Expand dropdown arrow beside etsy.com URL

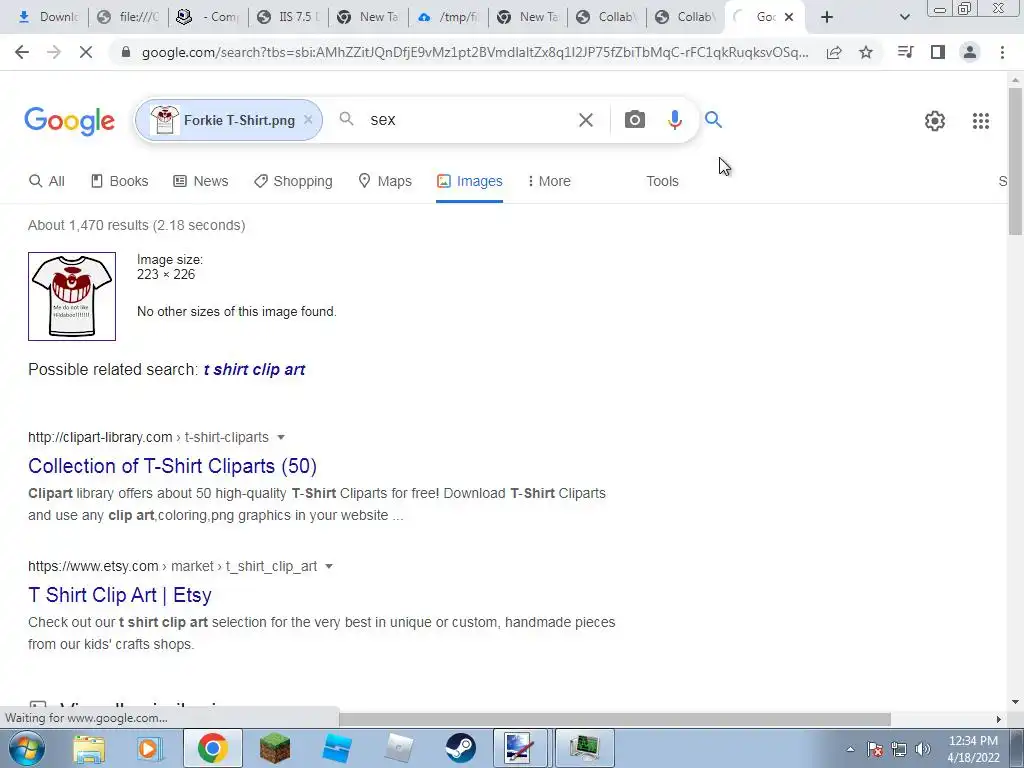pyautogui.click(x=329, y=566)
